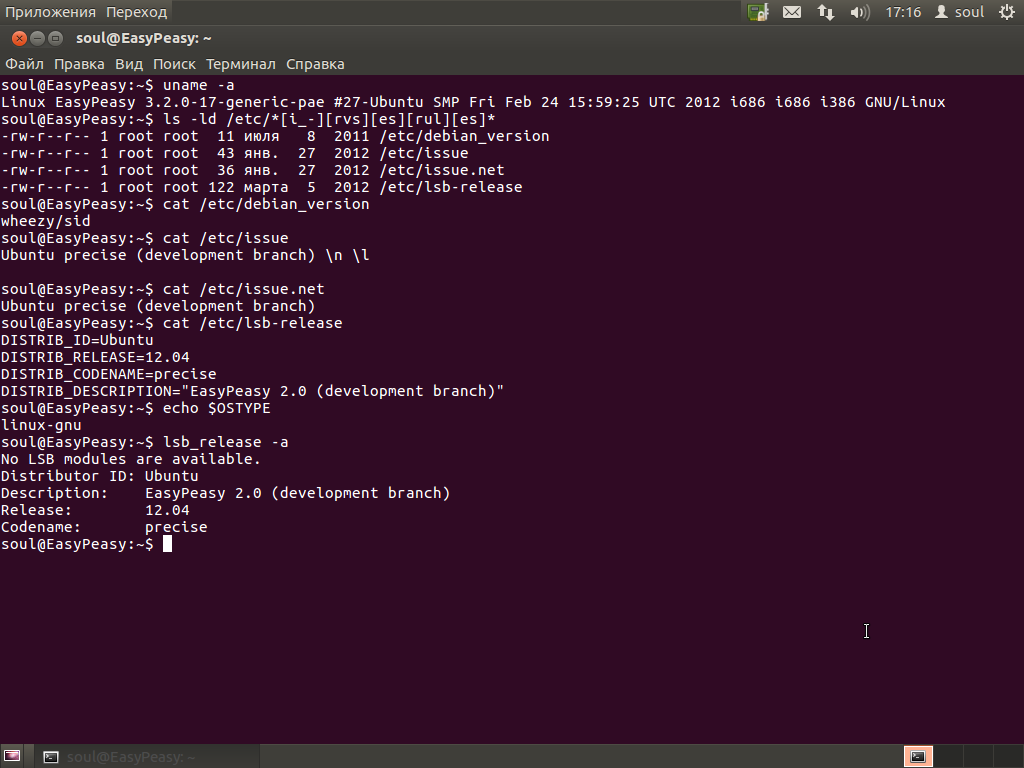
Task: Click the Linux EasyPeasy 3.2.0-17-generic-pae kernel line
Action: (473, 103)
